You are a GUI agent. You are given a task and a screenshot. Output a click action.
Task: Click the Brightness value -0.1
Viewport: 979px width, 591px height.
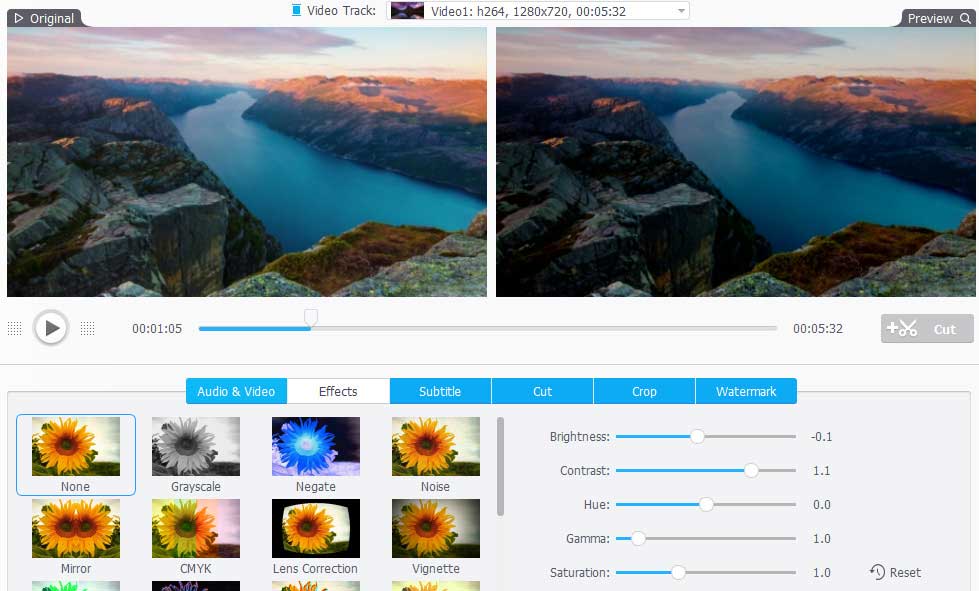pos(821,437)
